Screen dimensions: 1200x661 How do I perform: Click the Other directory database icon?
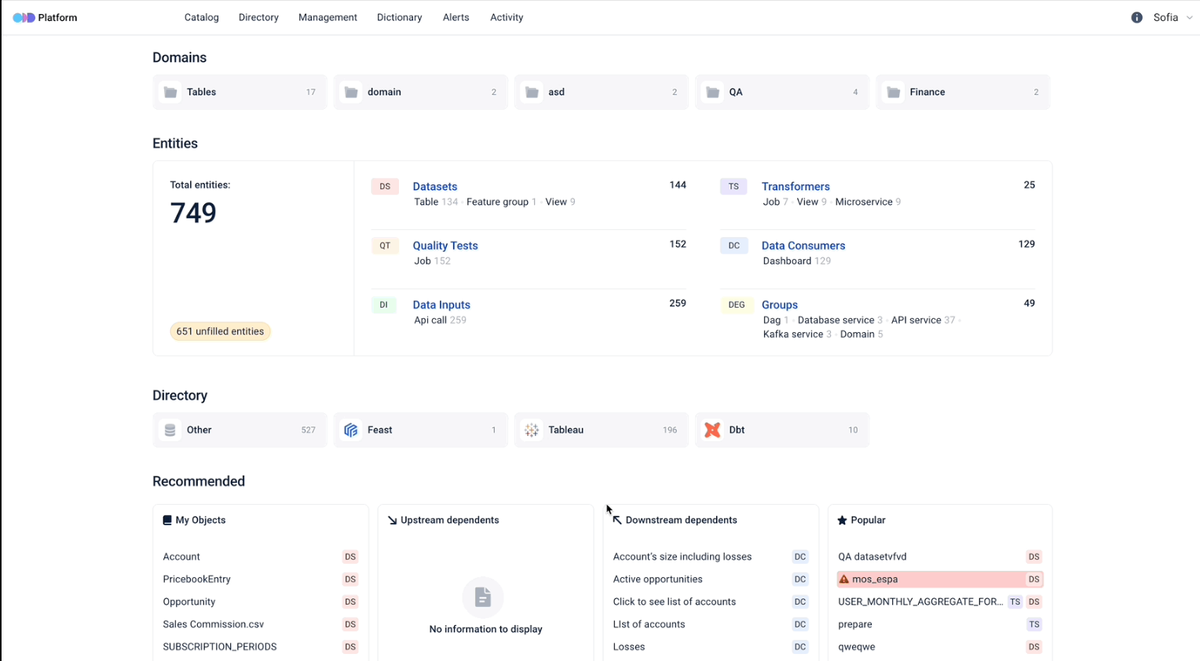pos(170,430)
